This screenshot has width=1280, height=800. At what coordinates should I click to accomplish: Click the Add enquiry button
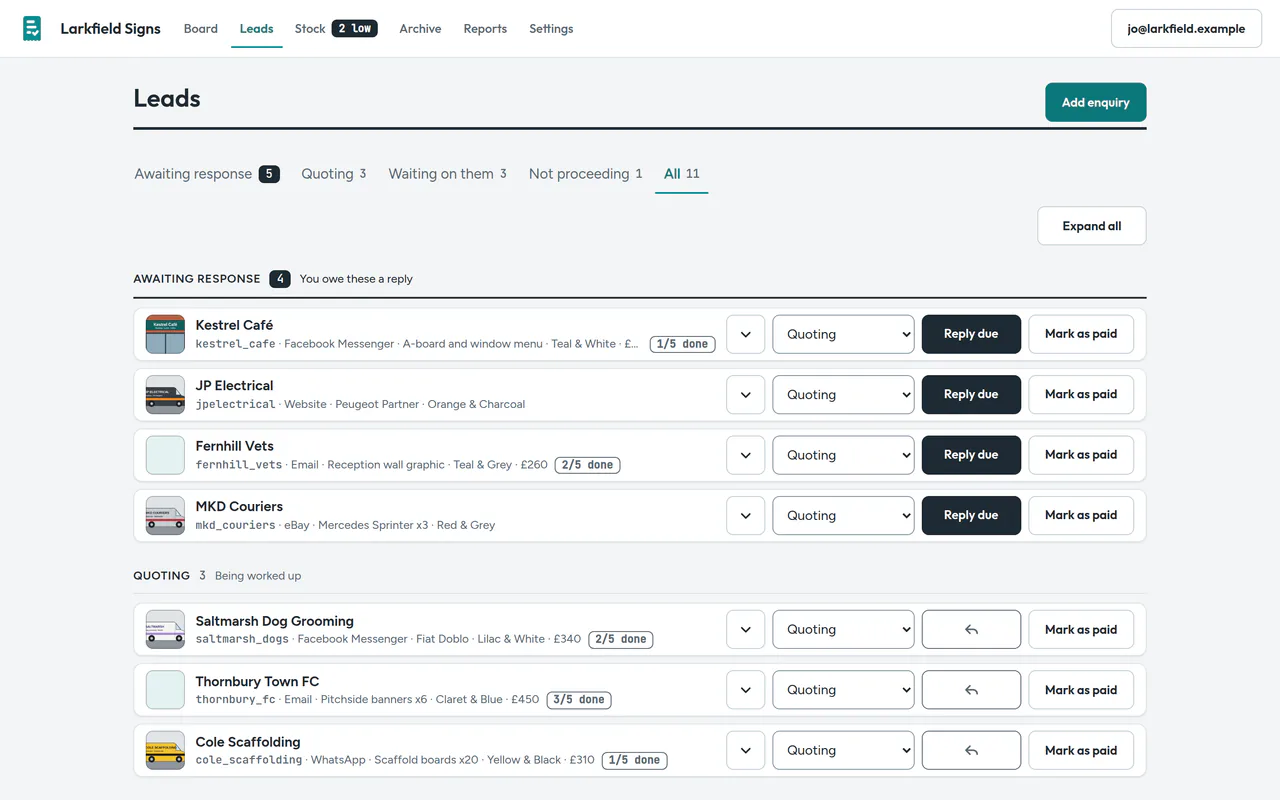coord(1096,102)
